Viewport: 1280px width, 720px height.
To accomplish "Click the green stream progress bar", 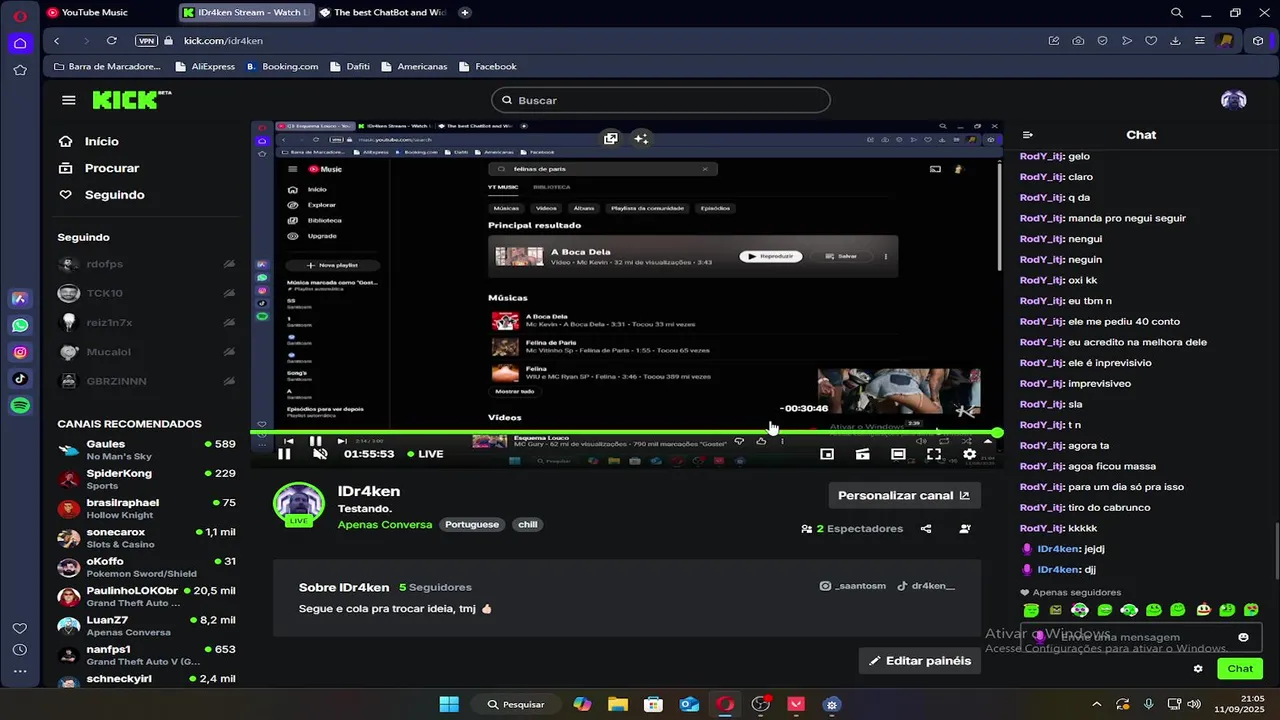I will tap(626, 432).
